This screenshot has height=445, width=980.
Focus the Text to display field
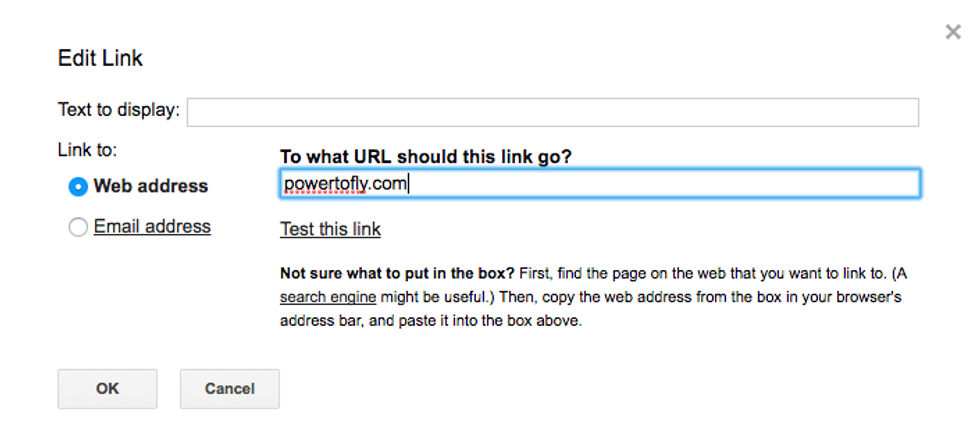click(x=552, y=111)
